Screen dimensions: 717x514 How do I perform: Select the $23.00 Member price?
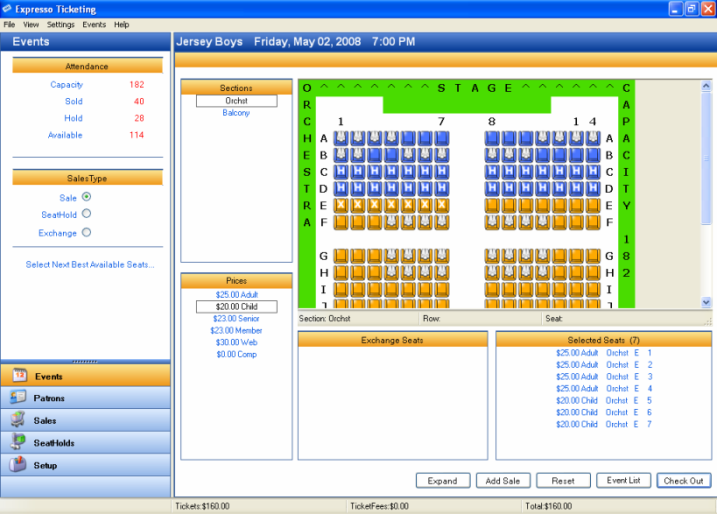(x=236, y=330)
